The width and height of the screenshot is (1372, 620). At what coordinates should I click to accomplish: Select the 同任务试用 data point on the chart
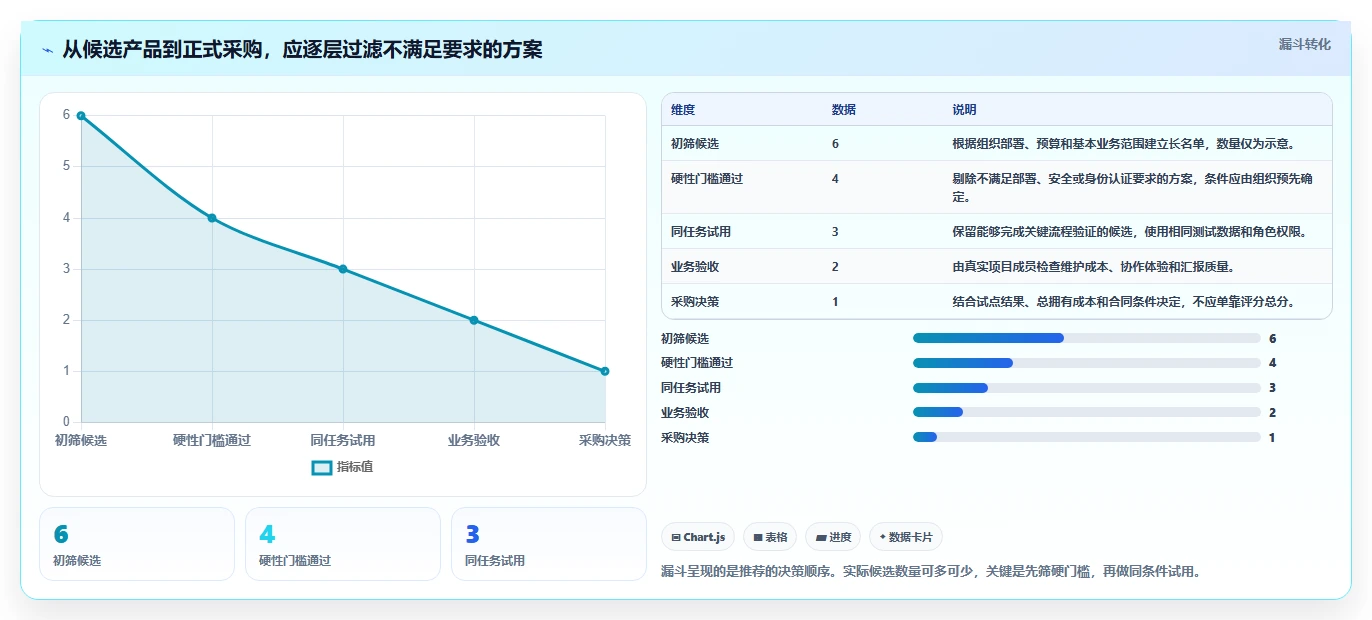[343, 269]
